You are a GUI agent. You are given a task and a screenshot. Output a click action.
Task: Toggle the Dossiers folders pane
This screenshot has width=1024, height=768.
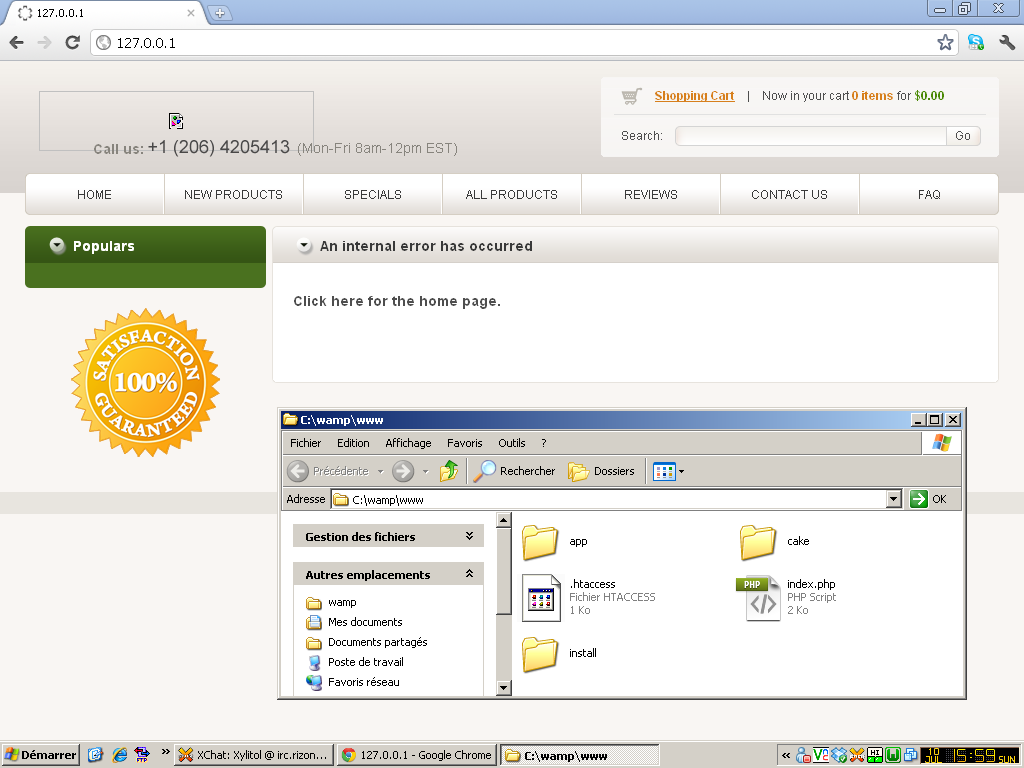(601, 471)
